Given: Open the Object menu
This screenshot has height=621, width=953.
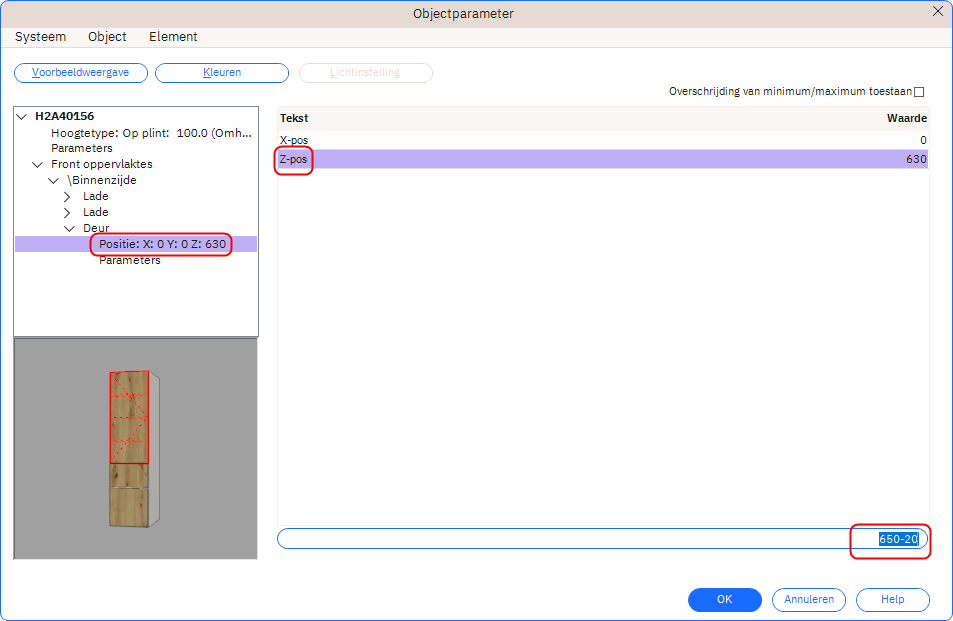Looking at the screenshot, I should coord(107,37).
